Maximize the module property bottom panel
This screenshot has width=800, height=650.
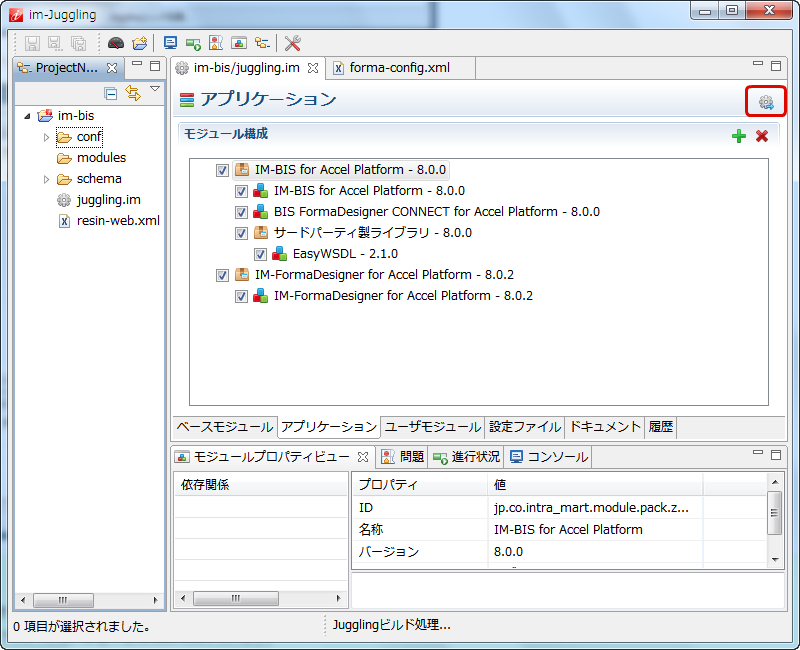tap(776, 455)
